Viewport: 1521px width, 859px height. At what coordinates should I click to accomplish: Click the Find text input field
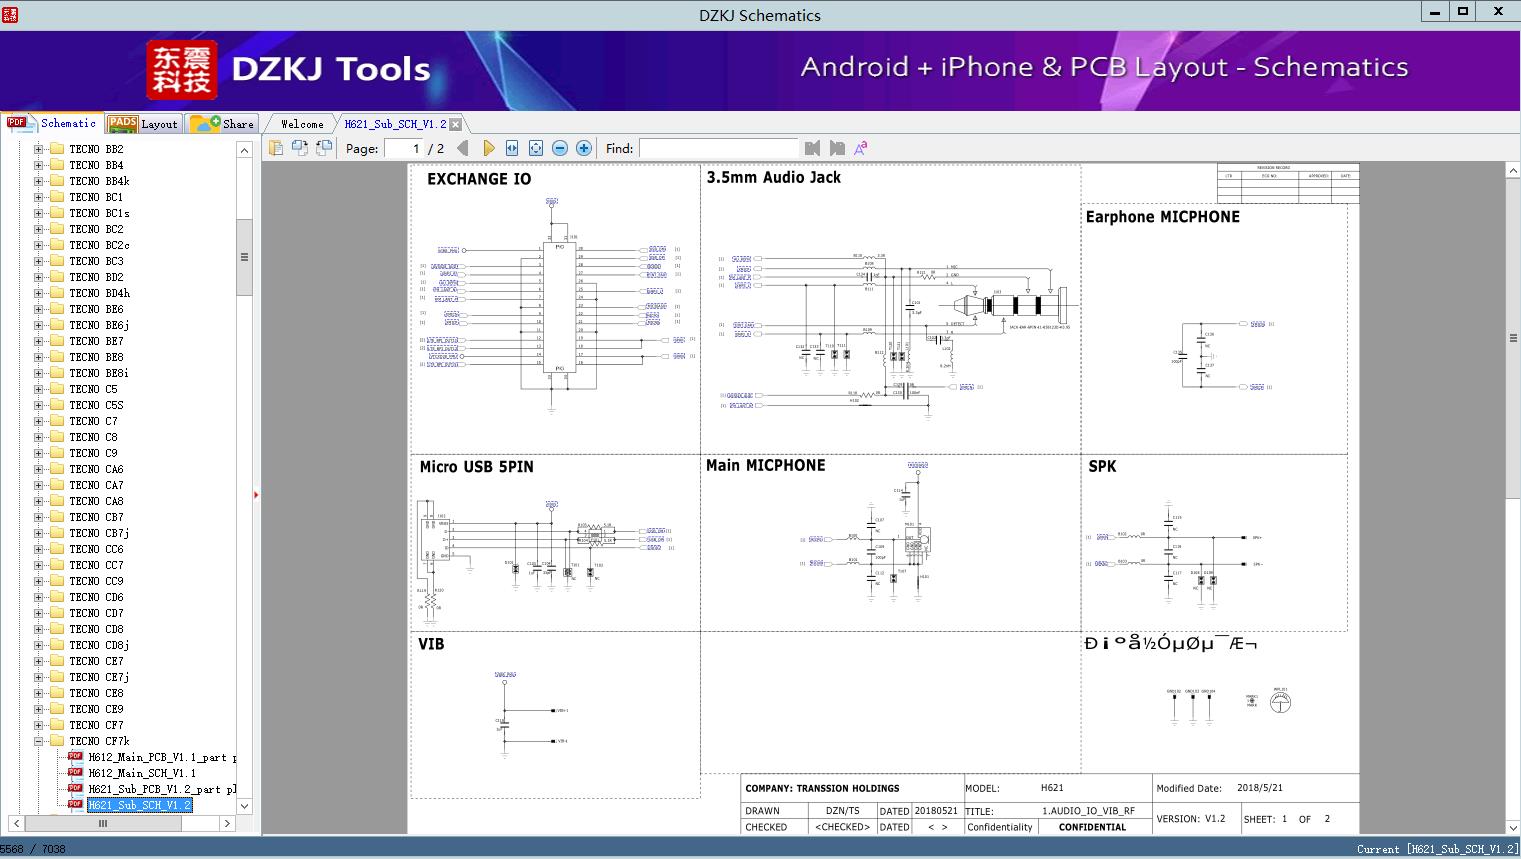717,148
